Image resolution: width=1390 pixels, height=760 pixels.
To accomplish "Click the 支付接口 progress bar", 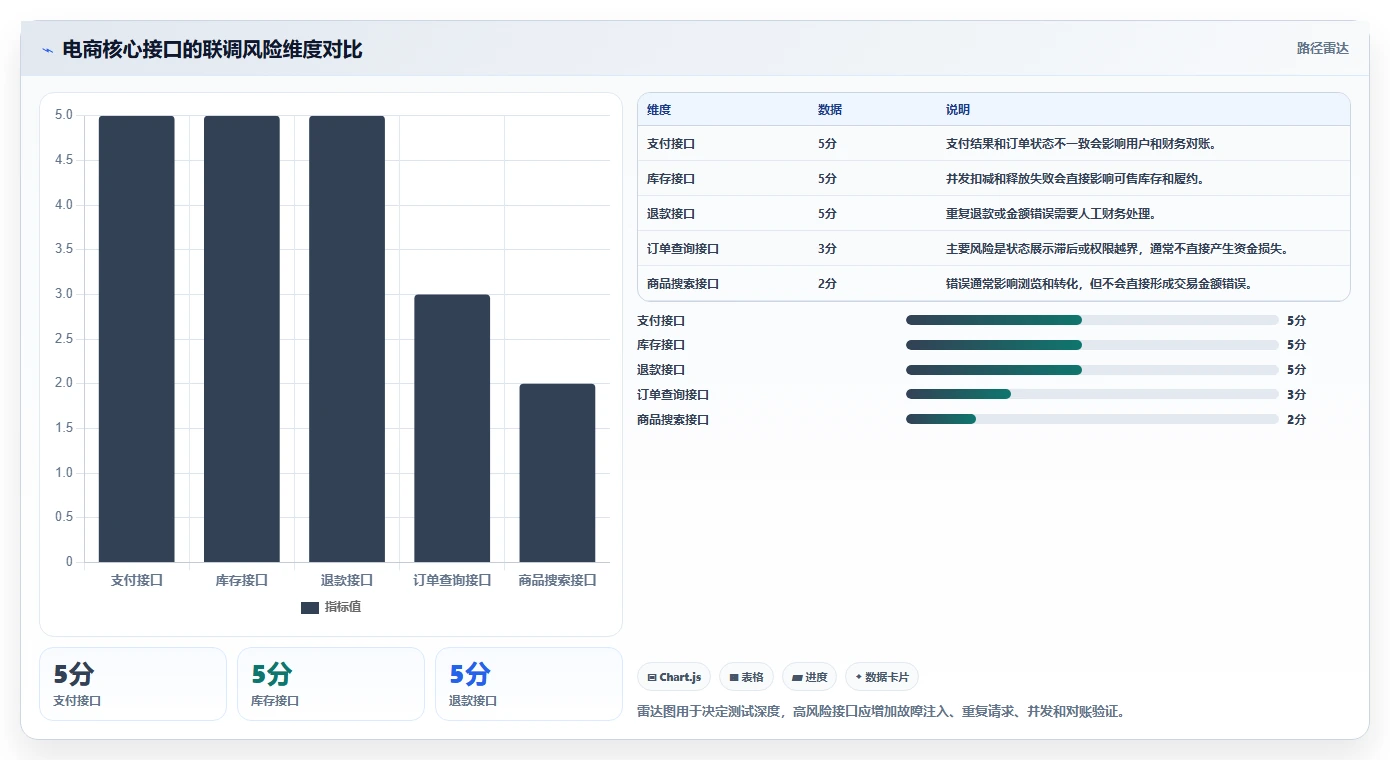I will 1092,320.
